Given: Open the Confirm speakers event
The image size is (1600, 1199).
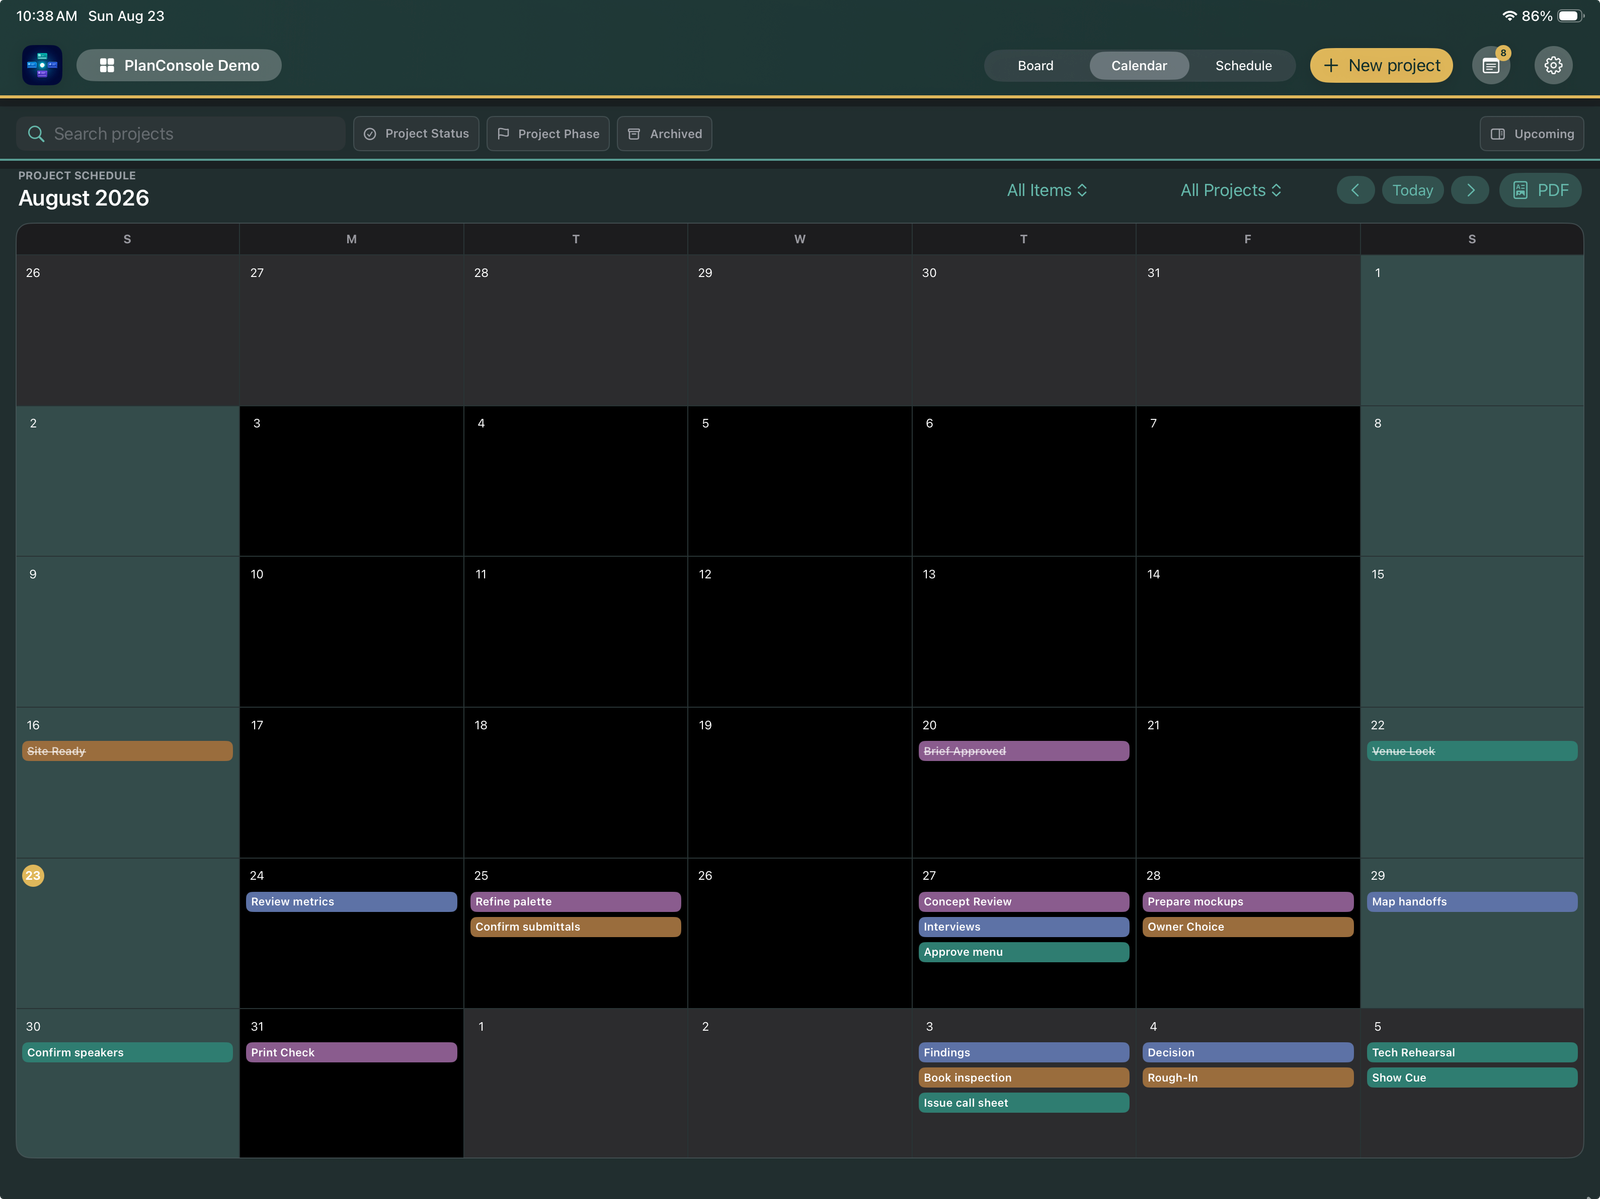Looking at the screenshot, I should (x=127, y=1052).
